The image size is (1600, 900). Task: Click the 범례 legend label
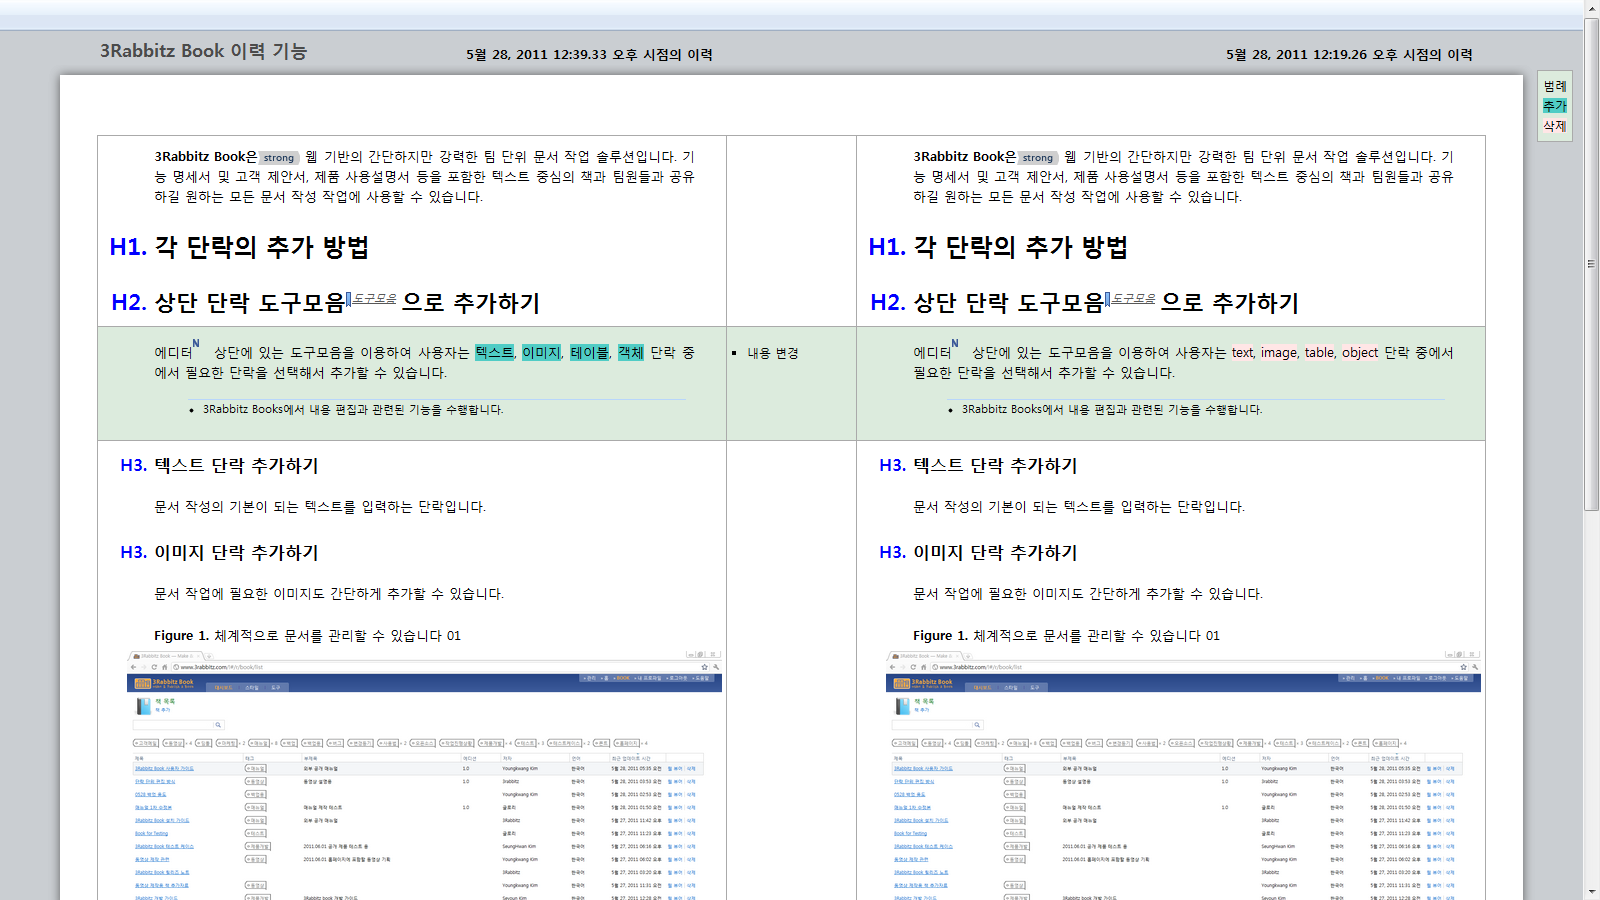(1555, 86)
